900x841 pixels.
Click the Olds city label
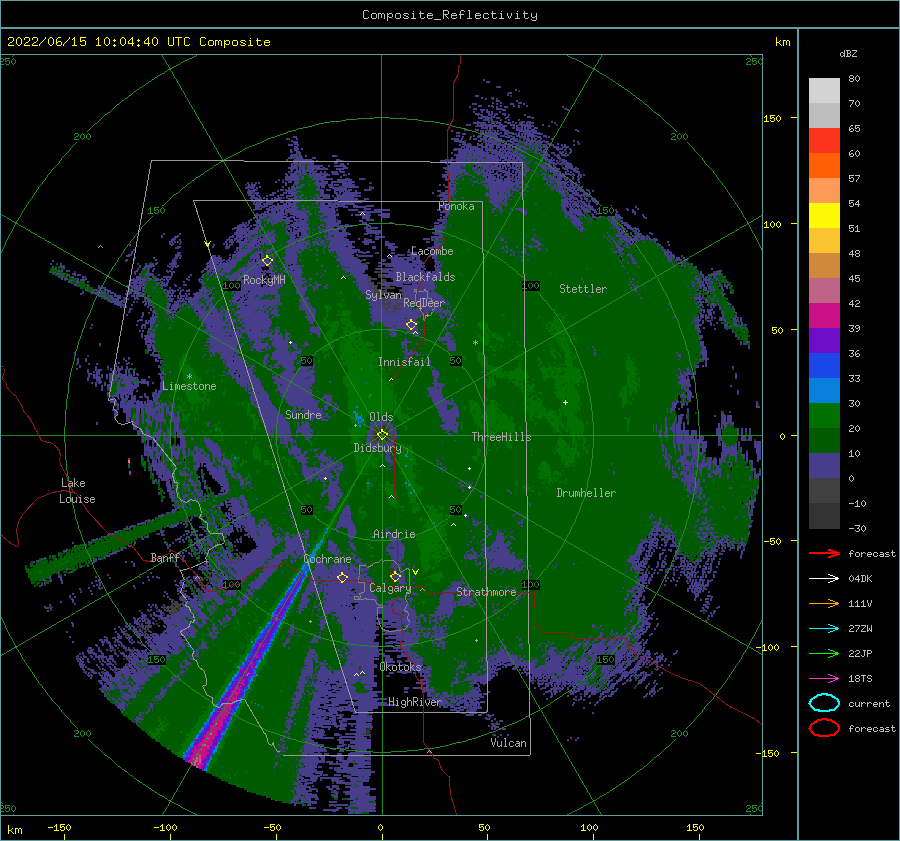[381, 417]
